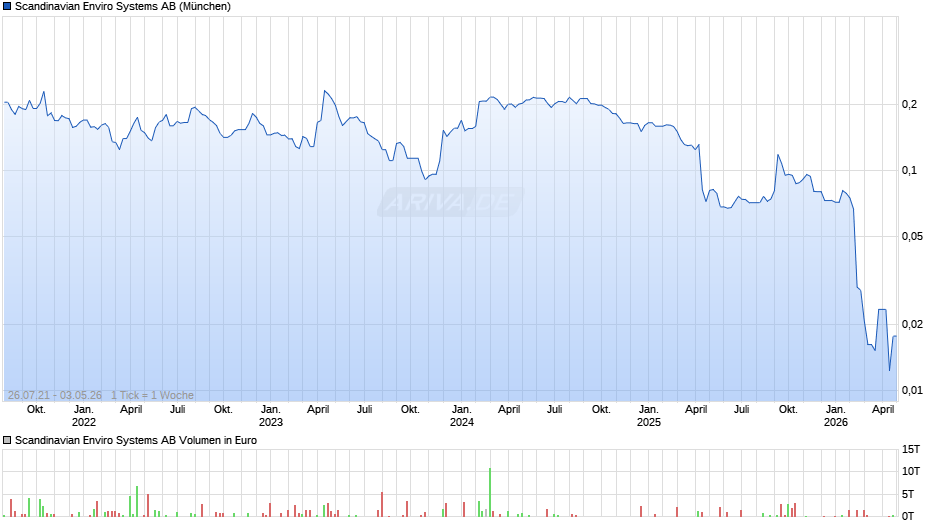
Task: Click the 0,02 price axis label
Action: coord(912,324)
